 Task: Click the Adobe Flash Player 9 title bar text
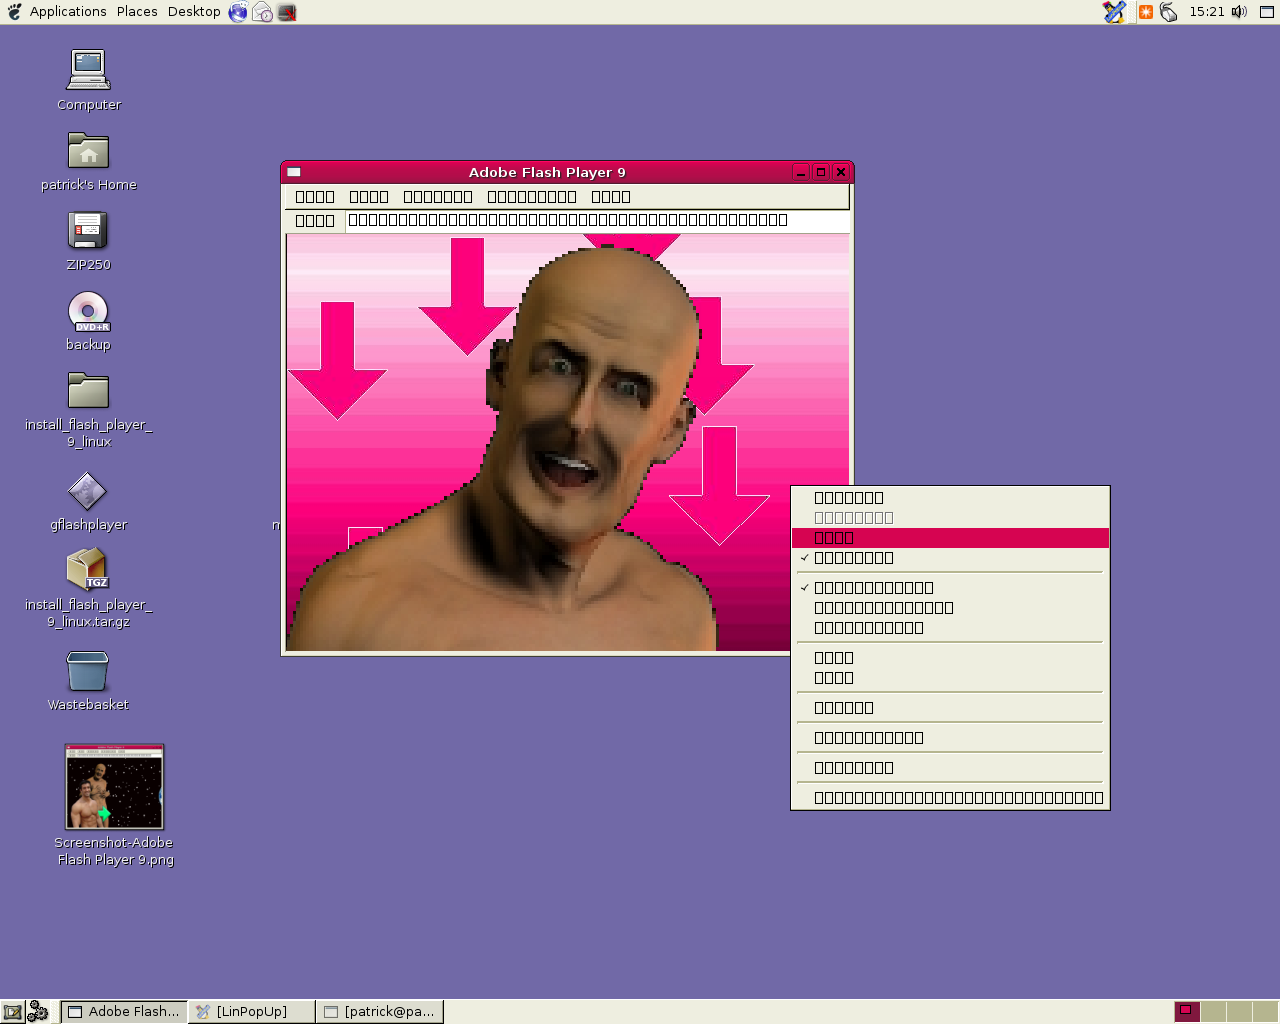tap(547, 172)
